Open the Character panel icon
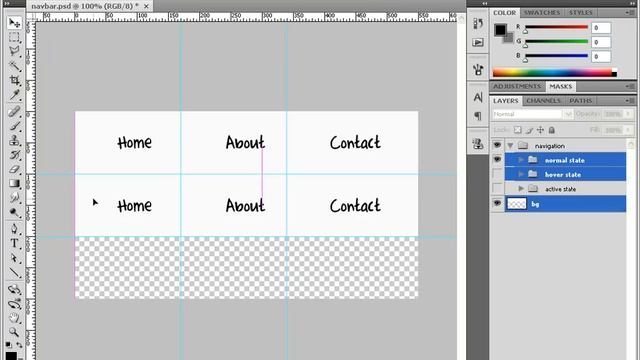Viewport: 640px width, 360px height. 478,97
